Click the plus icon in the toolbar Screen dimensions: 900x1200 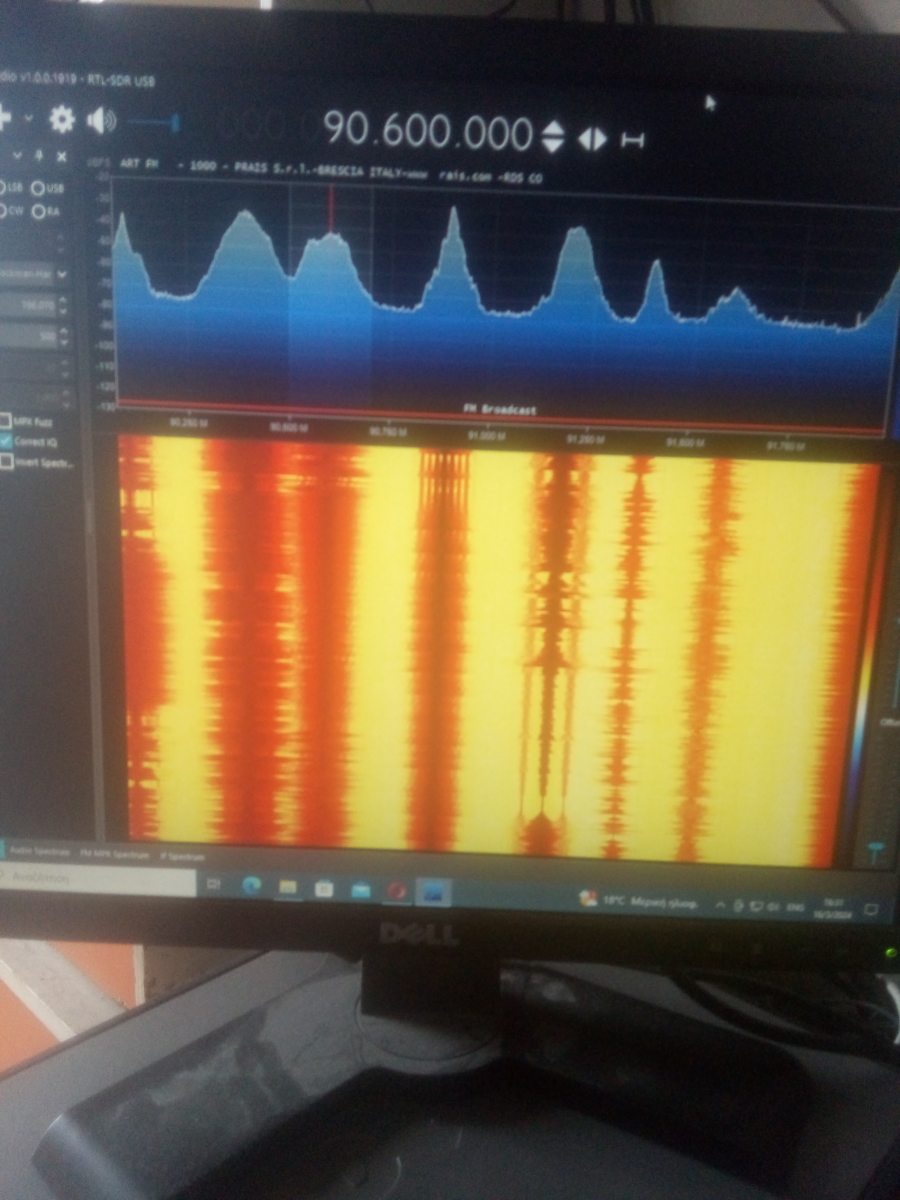pos(5,118)
